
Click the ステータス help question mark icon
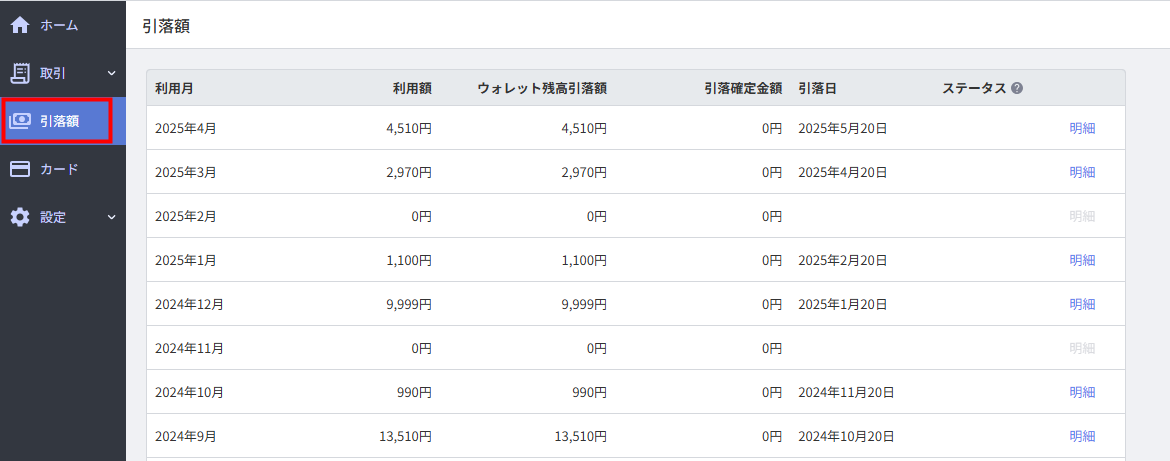click(x=1016, y=88)
